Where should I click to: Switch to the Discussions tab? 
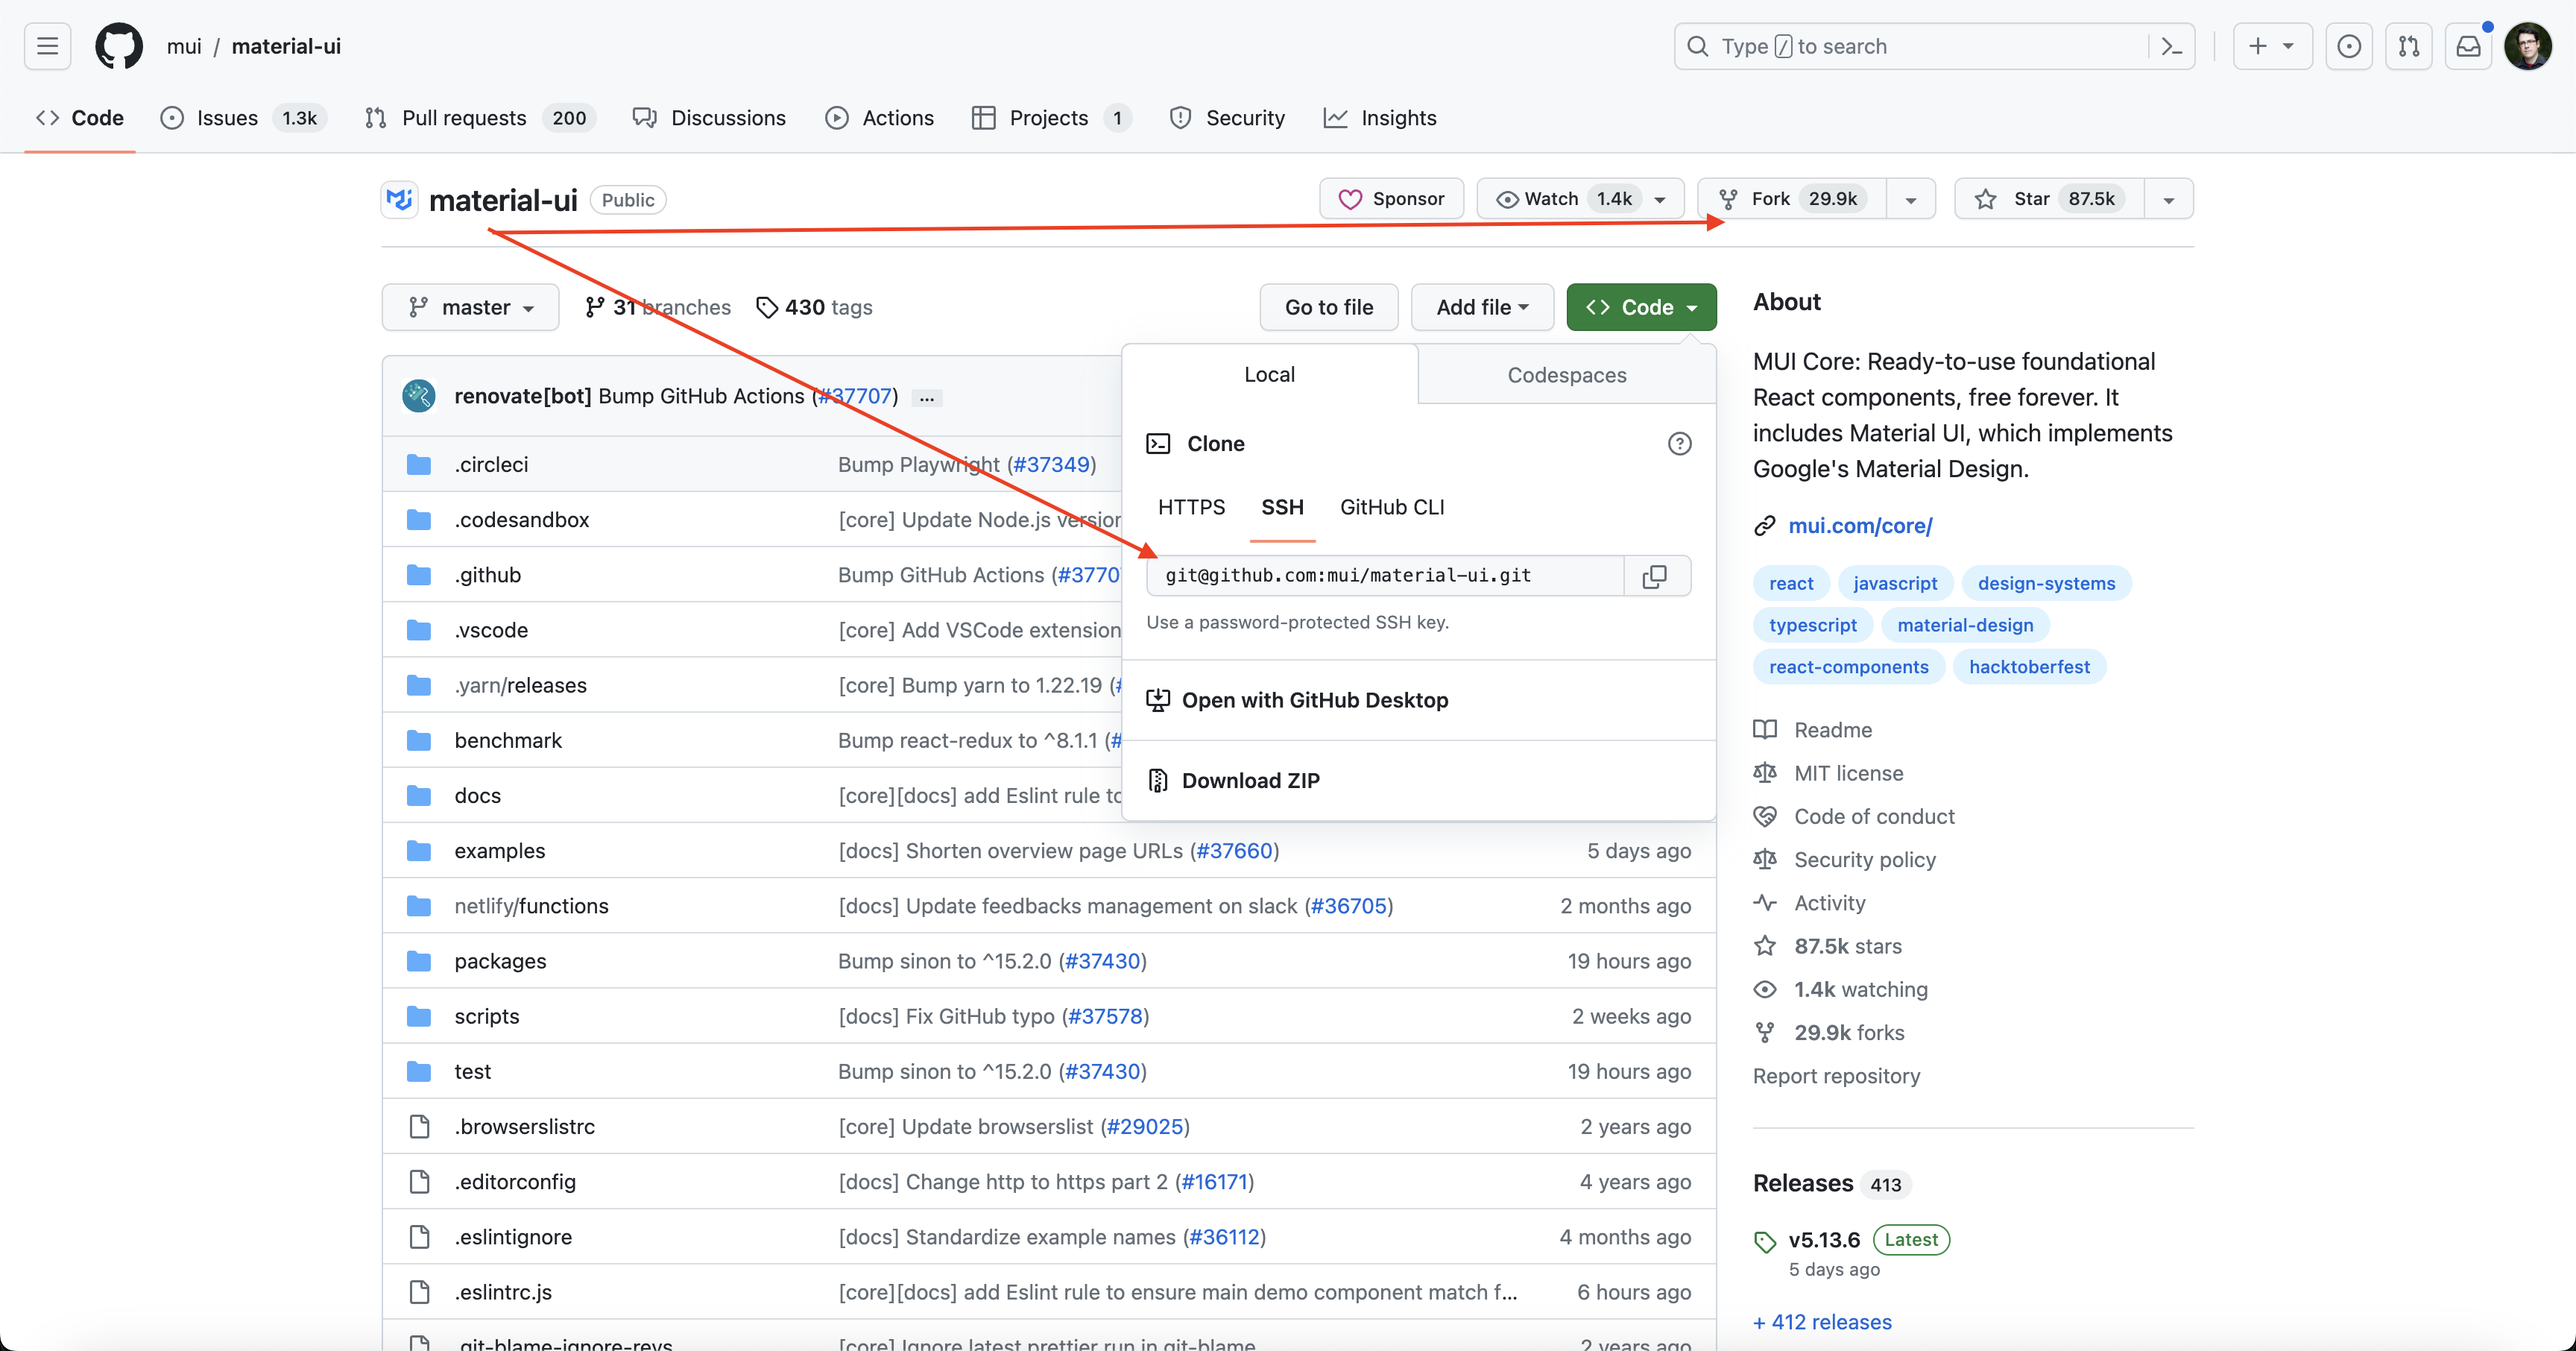[x=709, y=118]
